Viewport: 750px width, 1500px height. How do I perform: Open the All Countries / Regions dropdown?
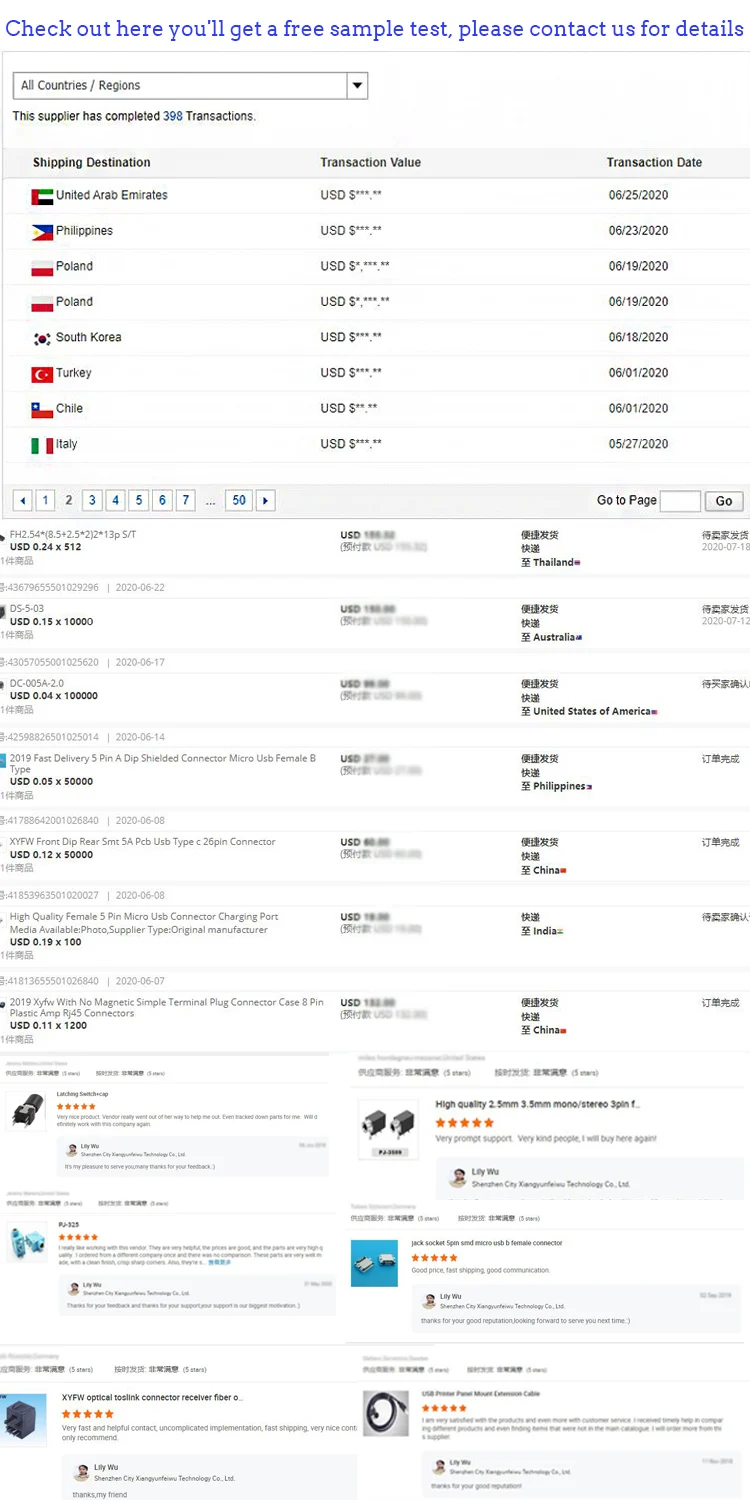[x=190, y=85]
